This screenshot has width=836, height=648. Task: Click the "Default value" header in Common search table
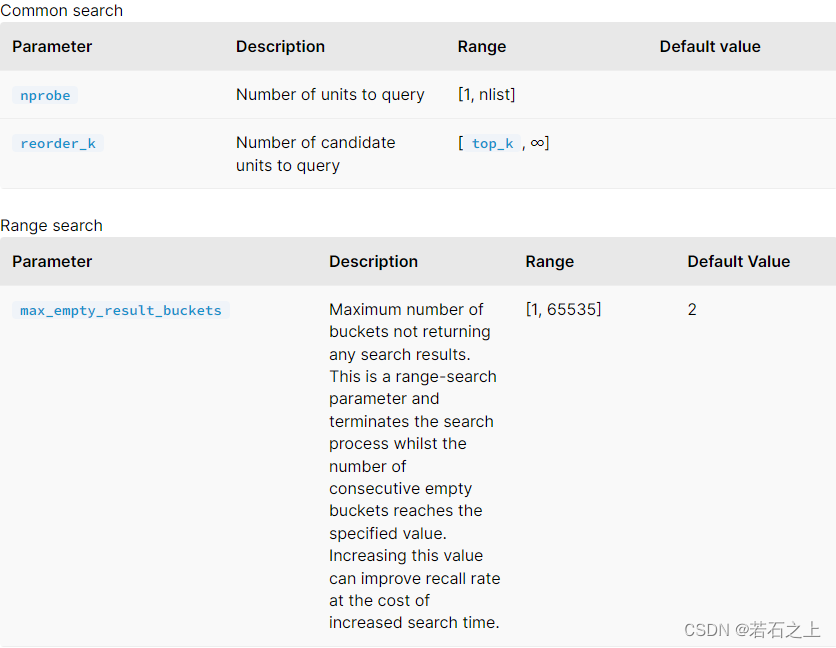(710, 46)
